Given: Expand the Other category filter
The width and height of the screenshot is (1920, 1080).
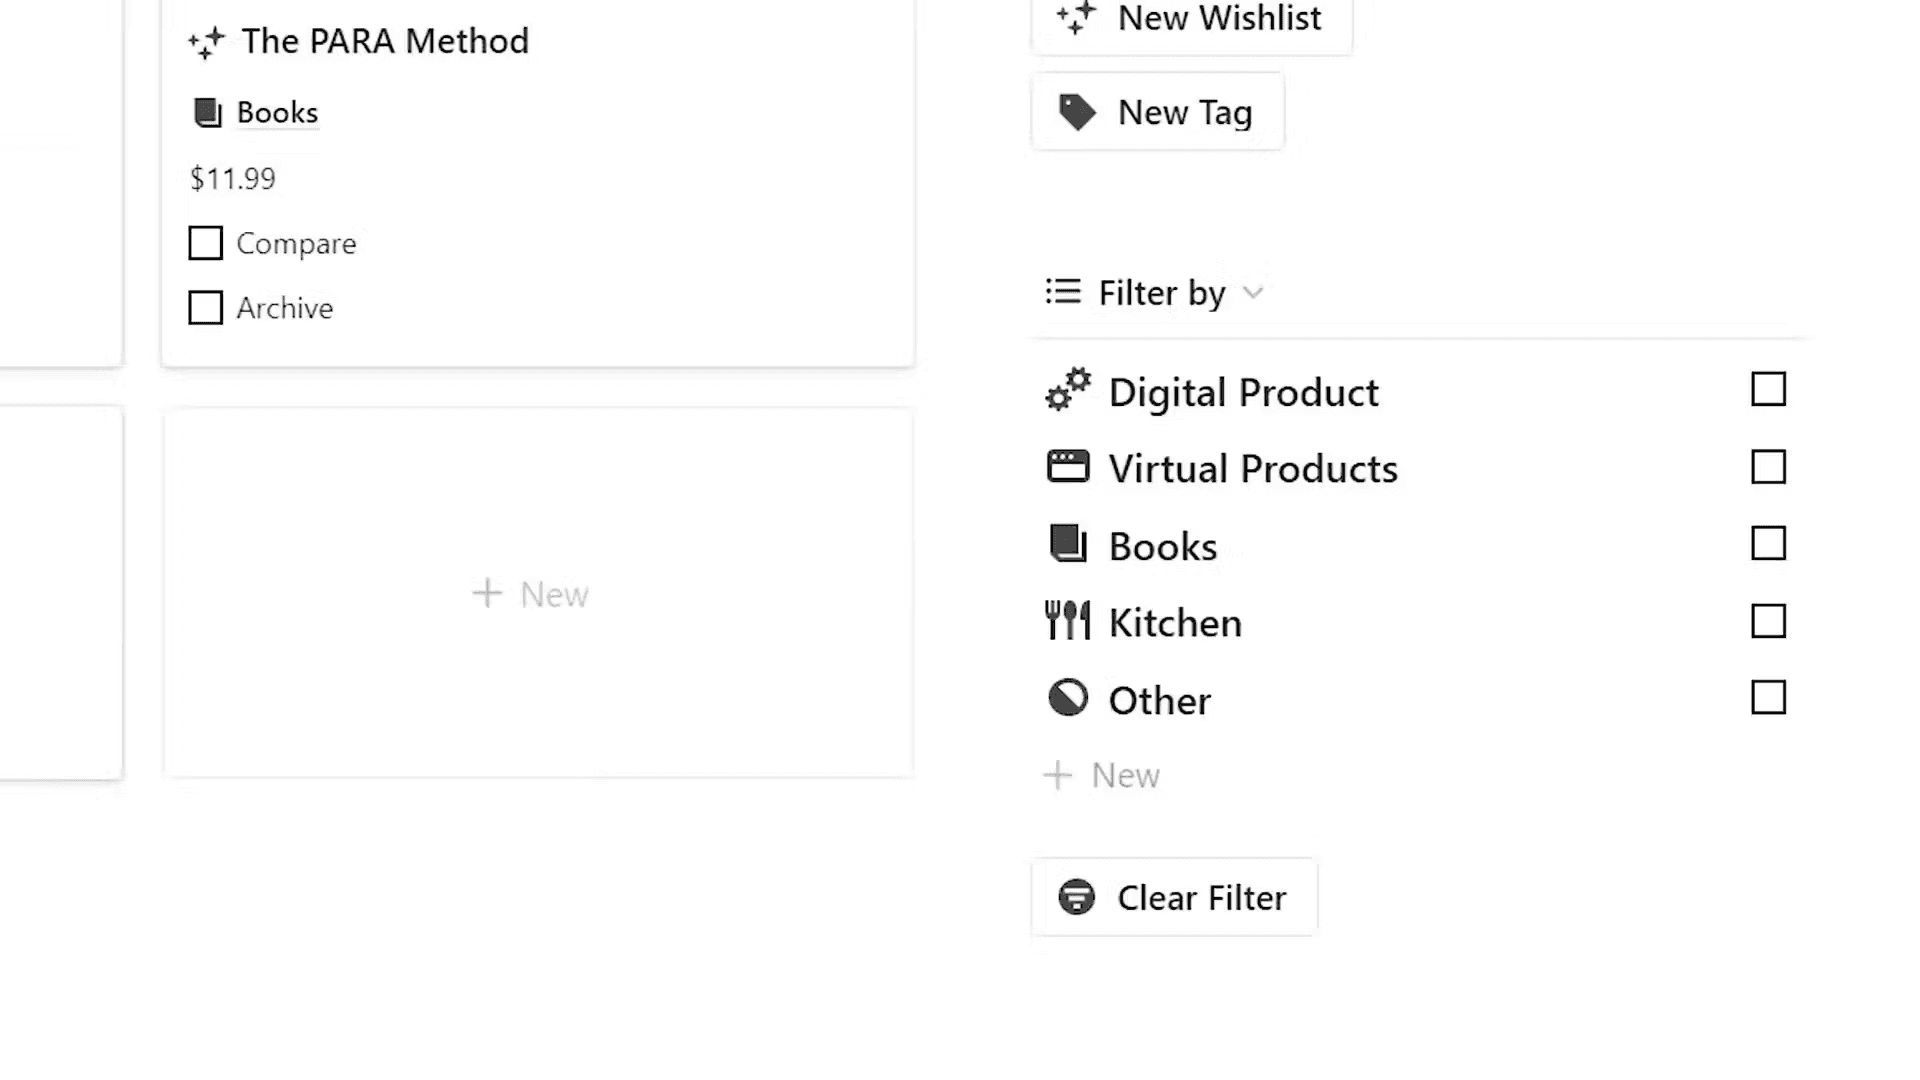Looking at the screenshot, I should tap(1770, 698).
